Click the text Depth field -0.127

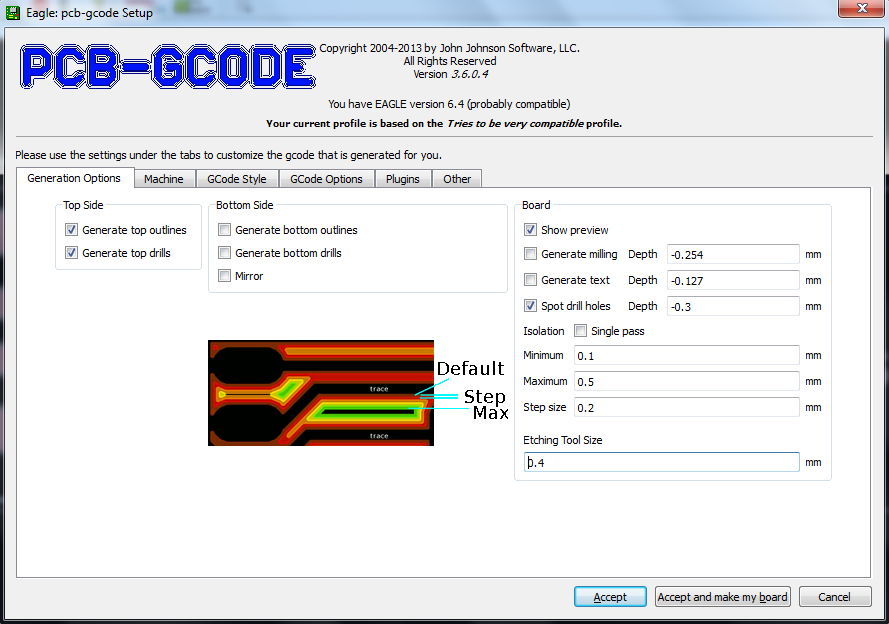coord(733,281)
